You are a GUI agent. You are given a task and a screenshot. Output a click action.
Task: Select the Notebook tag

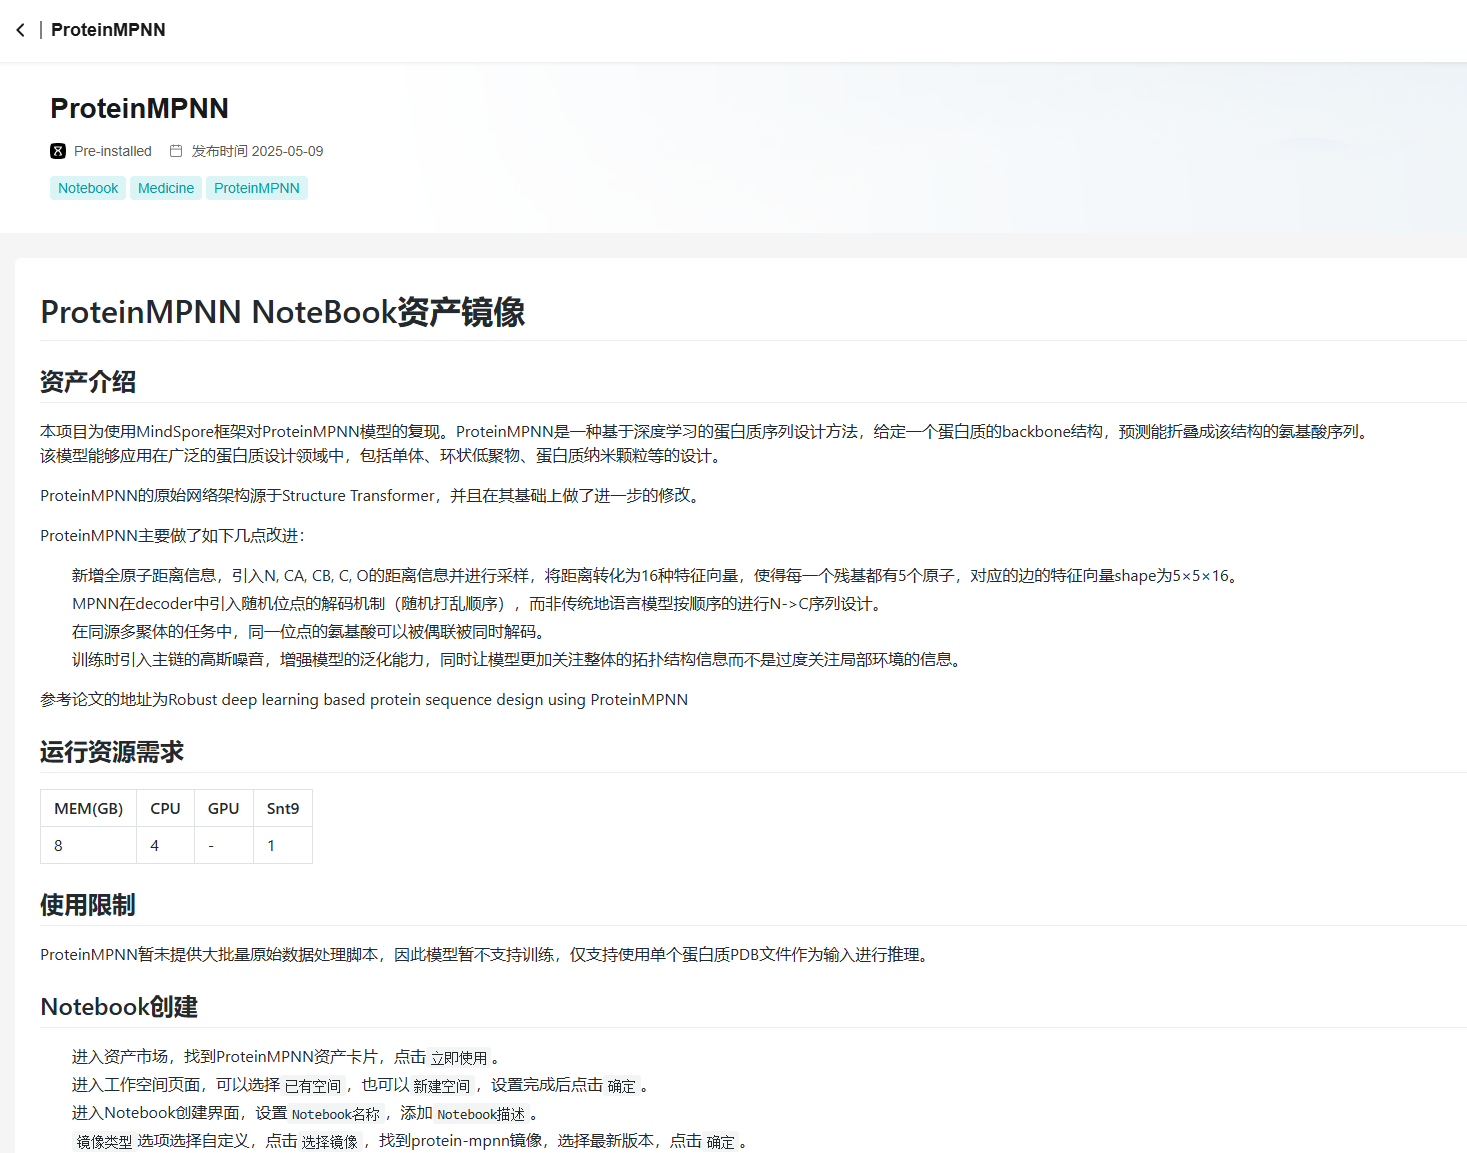point(88,188)
